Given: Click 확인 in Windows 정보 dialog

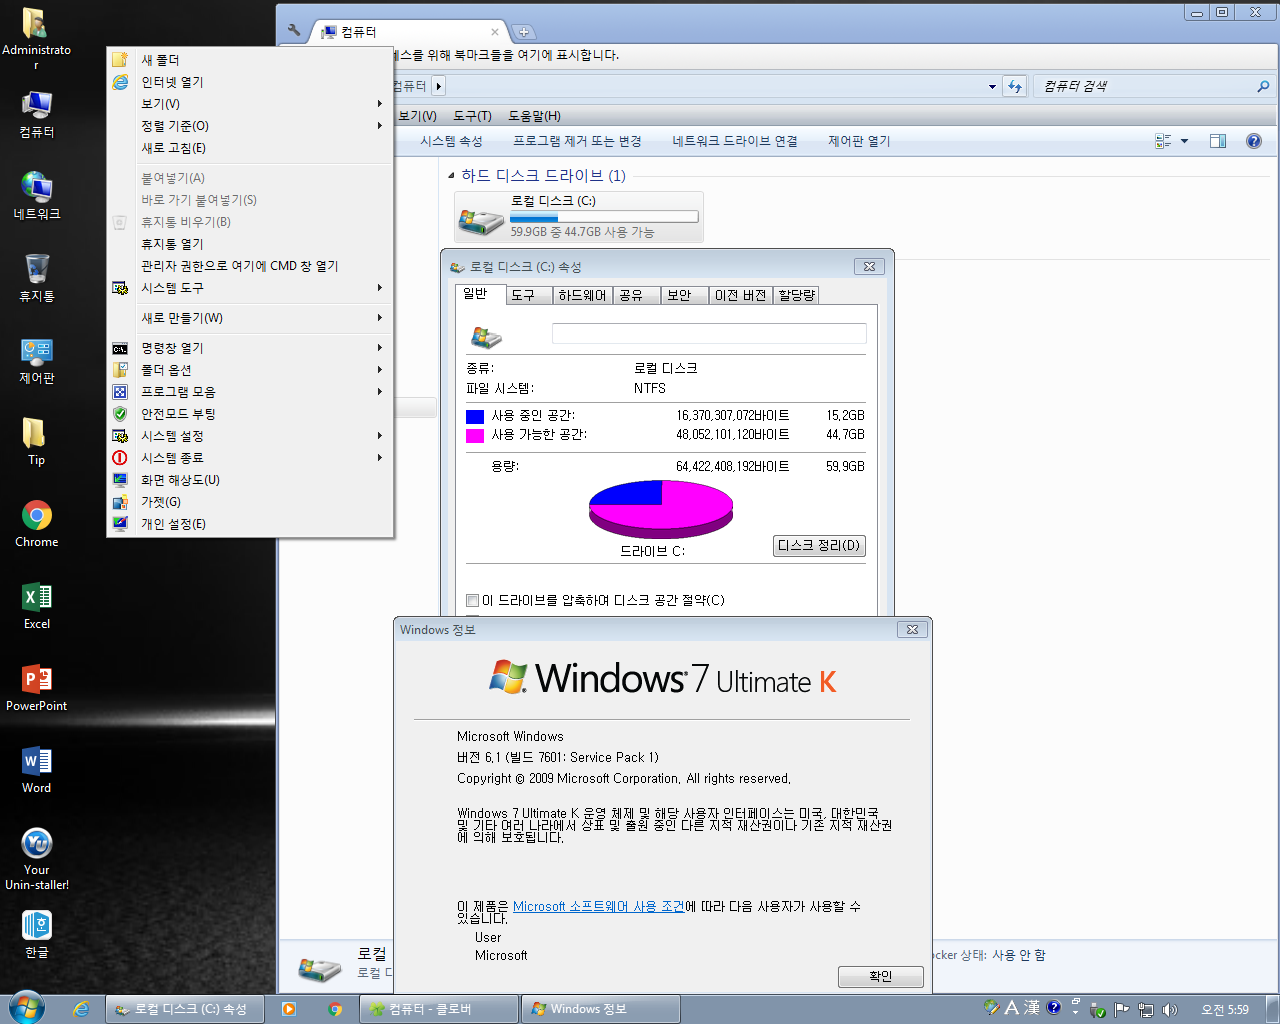Looking at the screenshot, I should click(880, 976).
